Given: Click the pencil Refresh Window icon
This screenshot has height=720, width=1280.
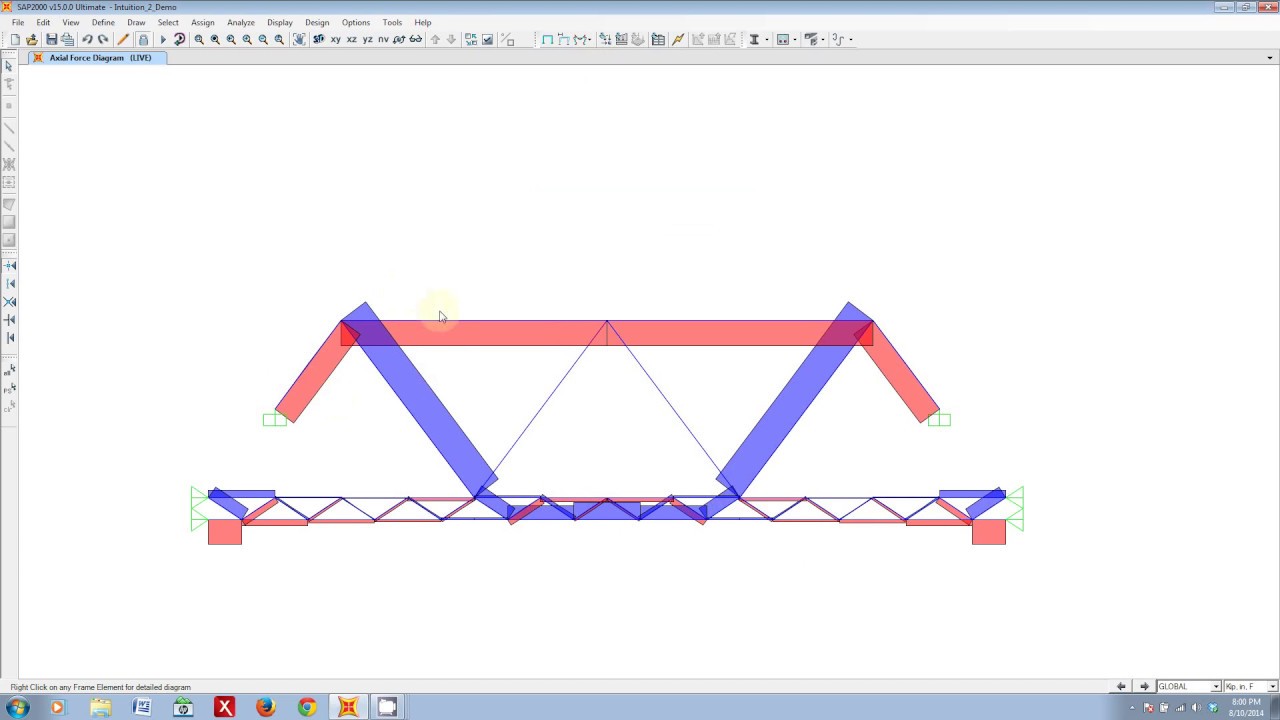Looking at the screenshot, I should pyautogui.click(x=123, y=40).
